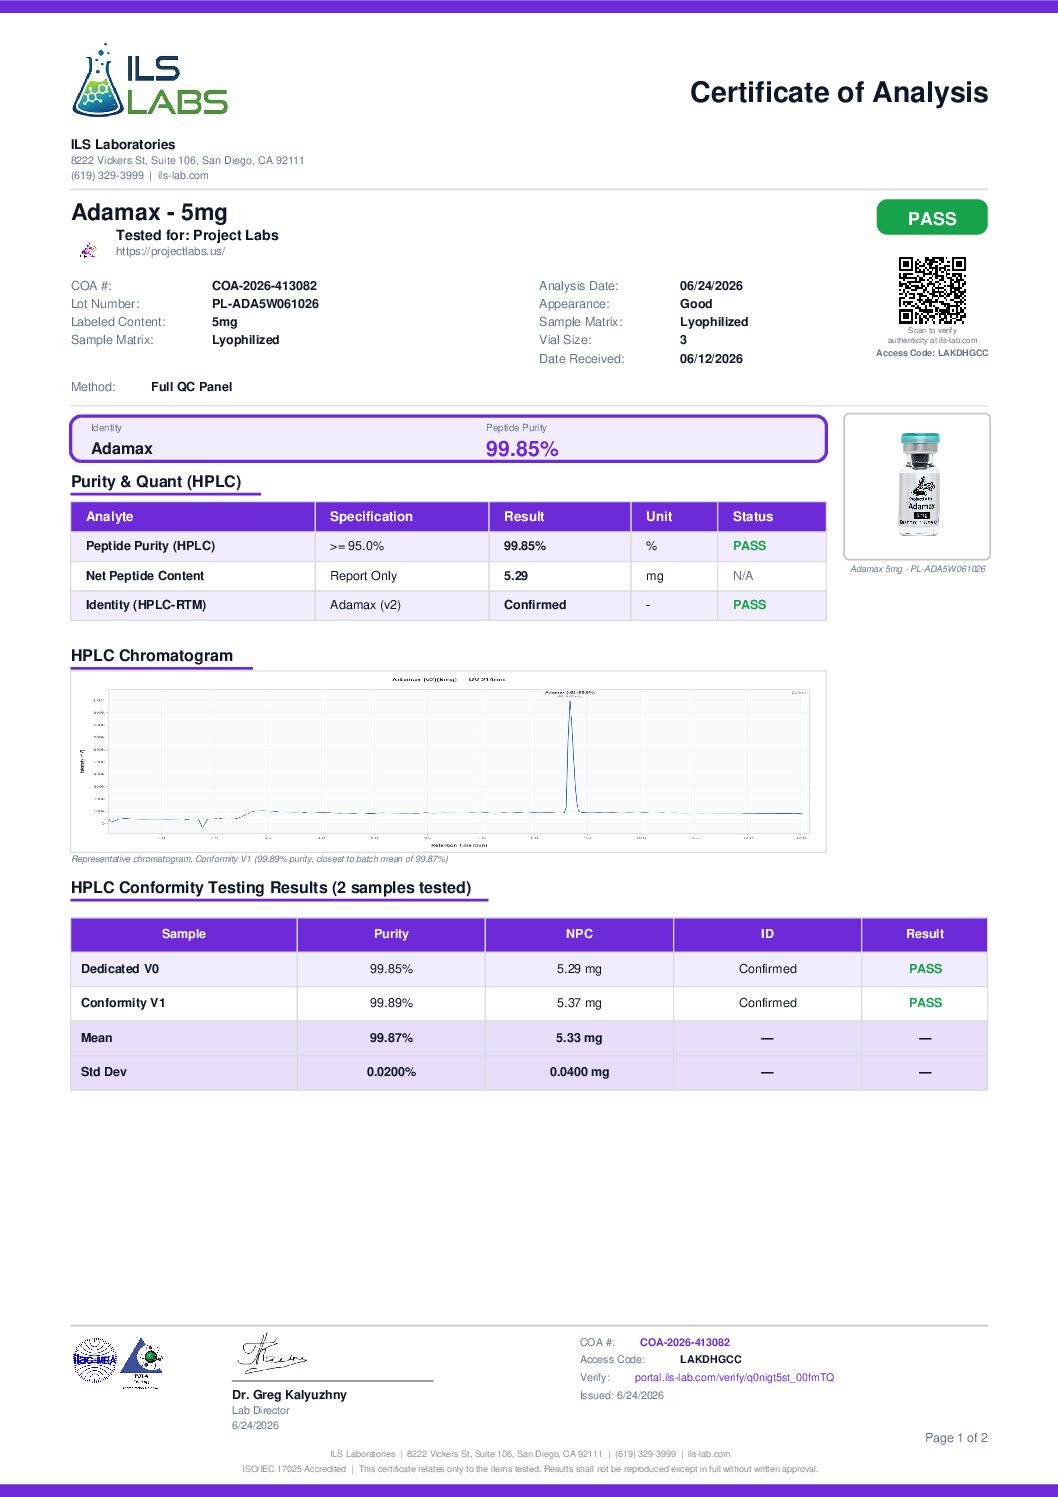Click the Lab Director signature image

272,1353
